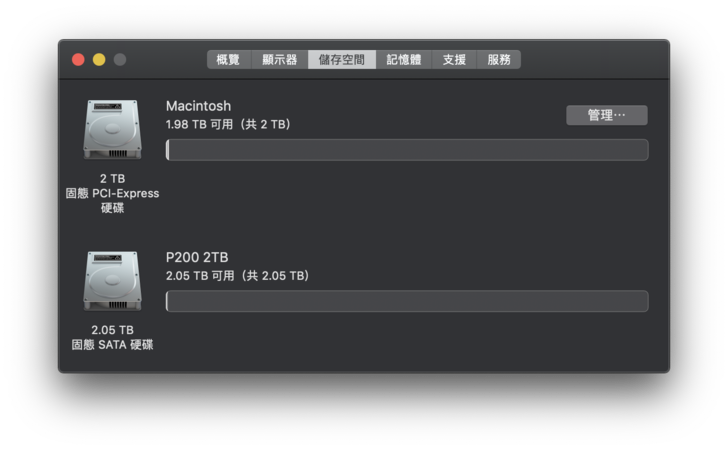Click the P200 2TB storage usage bar

tap(407, 301)
